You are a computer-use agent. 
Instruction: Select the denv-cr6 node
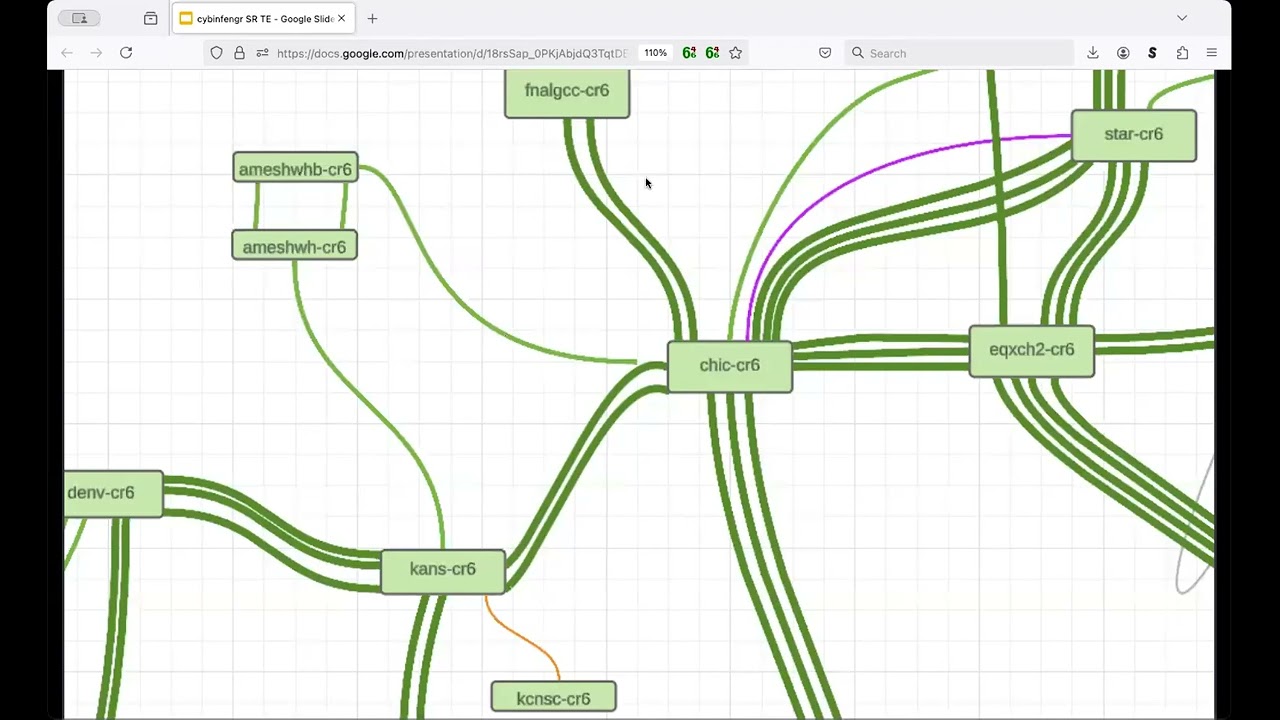[x=113, y=494]
